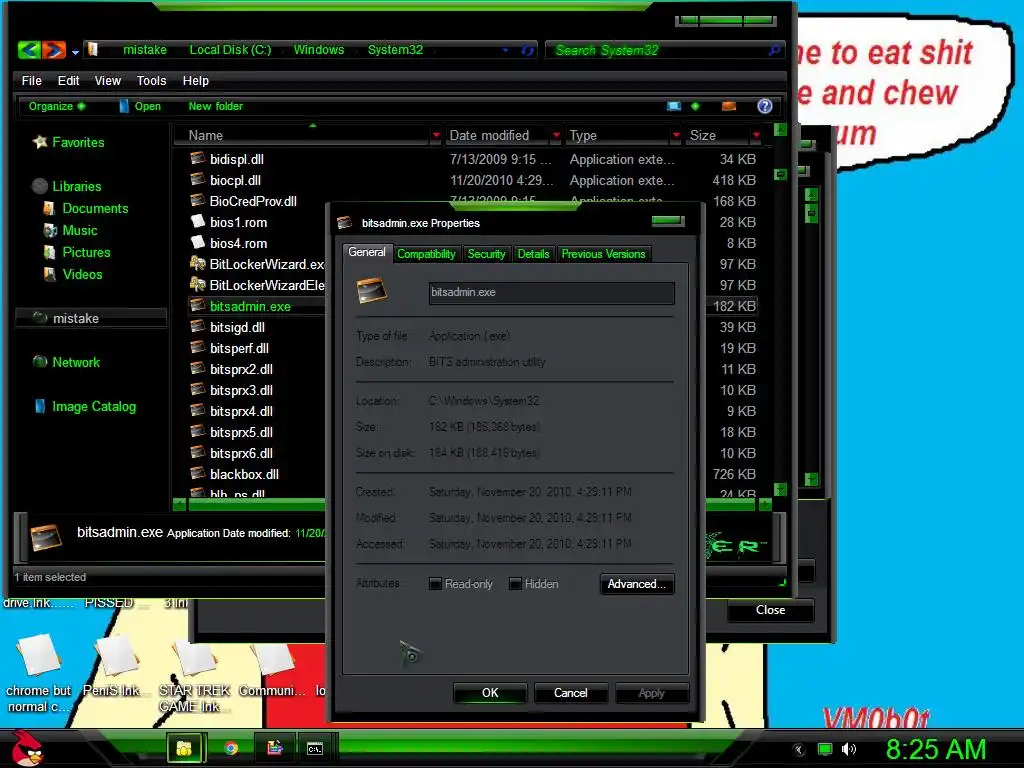The height and width of the screenshot is (768, 1024).
Task: Switch to the Details tab
Action: [x=534, y=254]
